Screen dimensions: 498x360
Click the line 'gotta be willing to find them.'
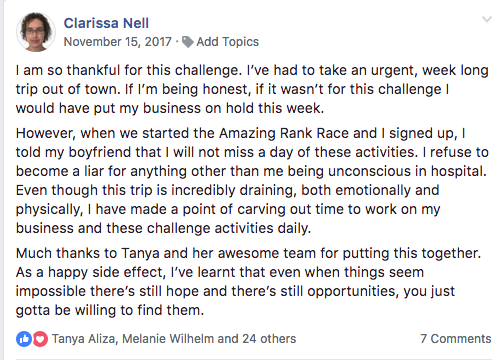[110, 310]
